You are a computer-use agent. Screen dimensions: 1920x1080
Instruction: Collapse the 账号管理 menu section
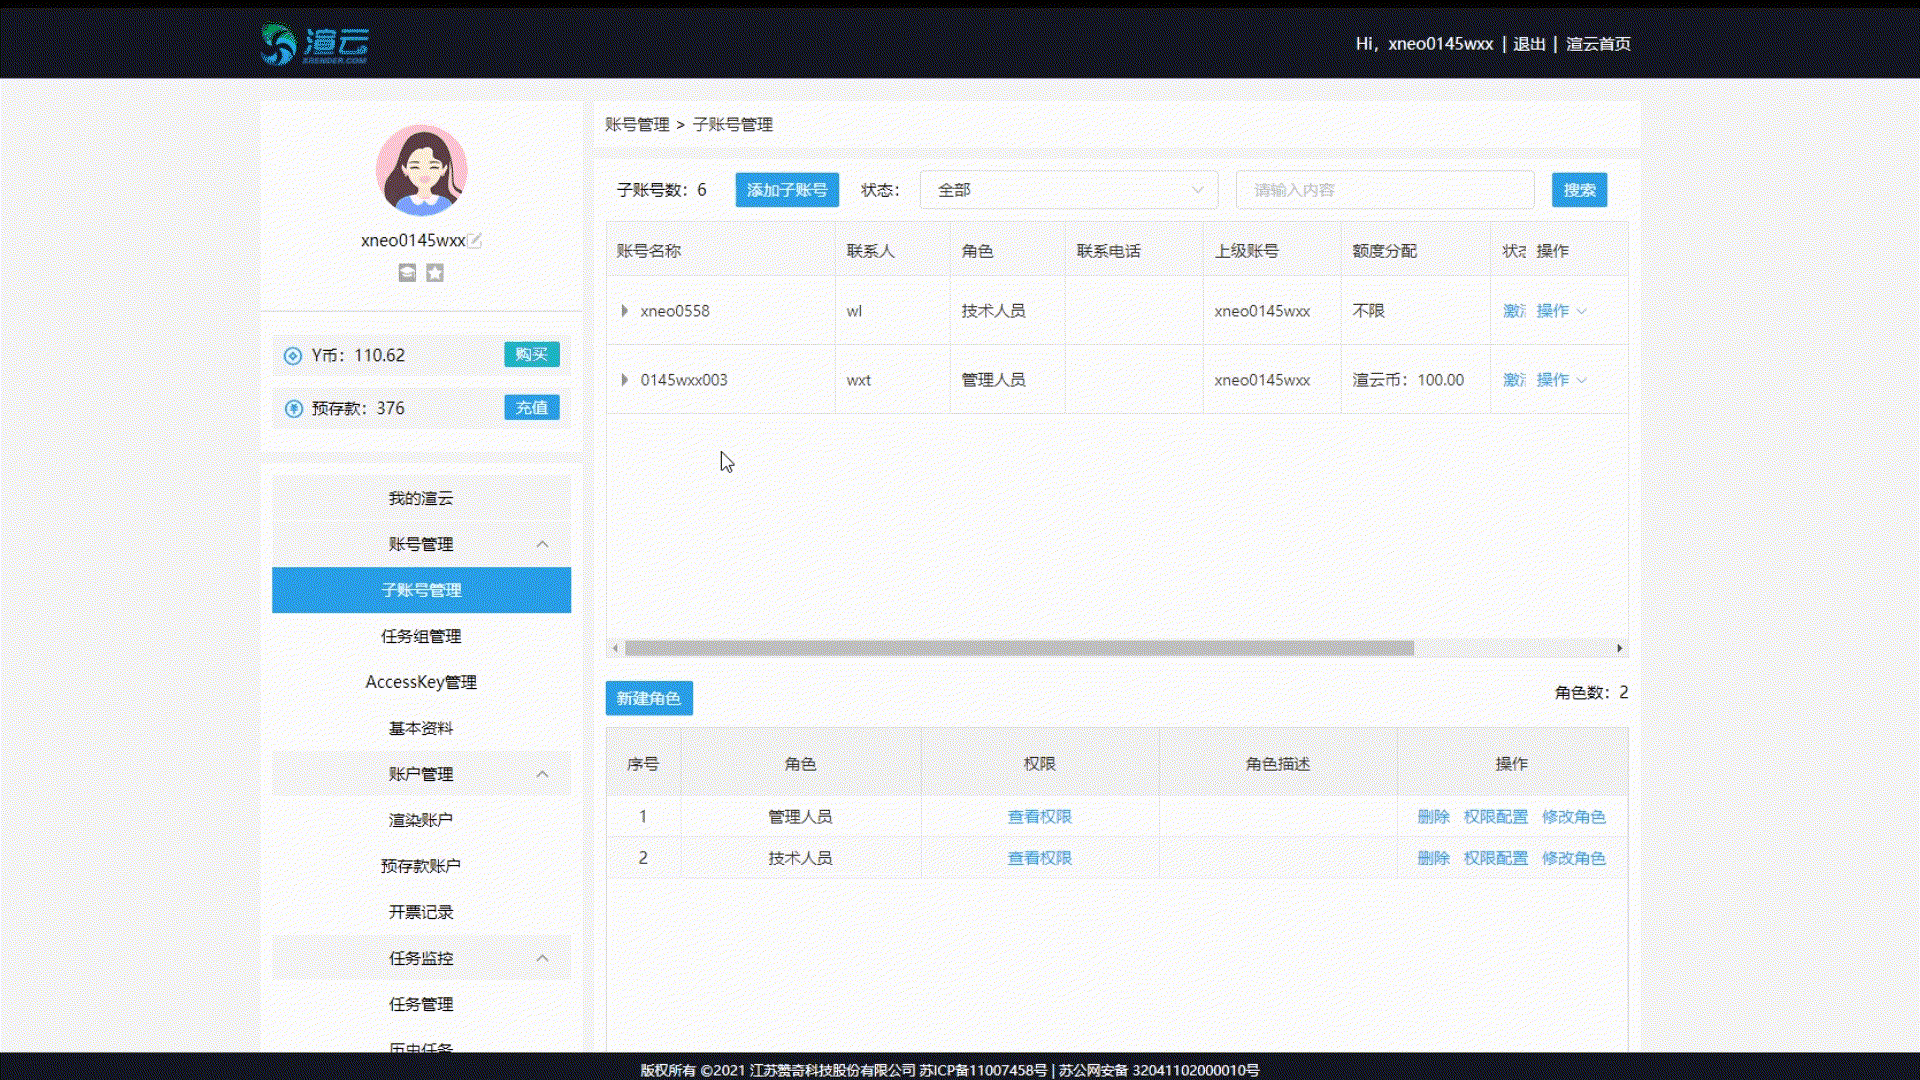pyautogui.click(x=421, y=544)
